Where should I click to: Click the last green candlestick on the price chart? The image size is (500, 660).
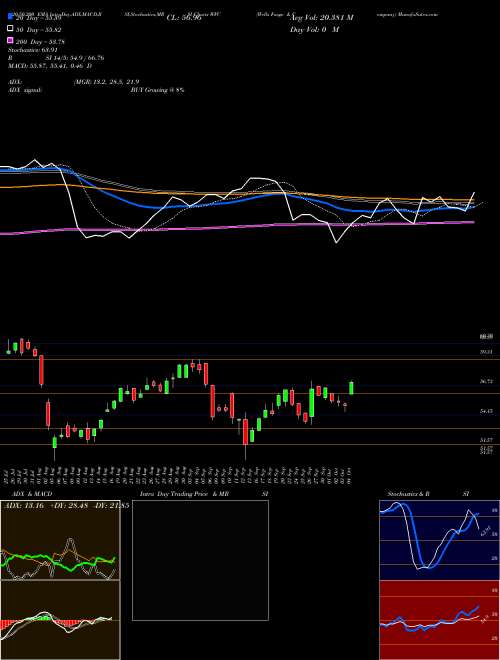click(x=351, y=388)
